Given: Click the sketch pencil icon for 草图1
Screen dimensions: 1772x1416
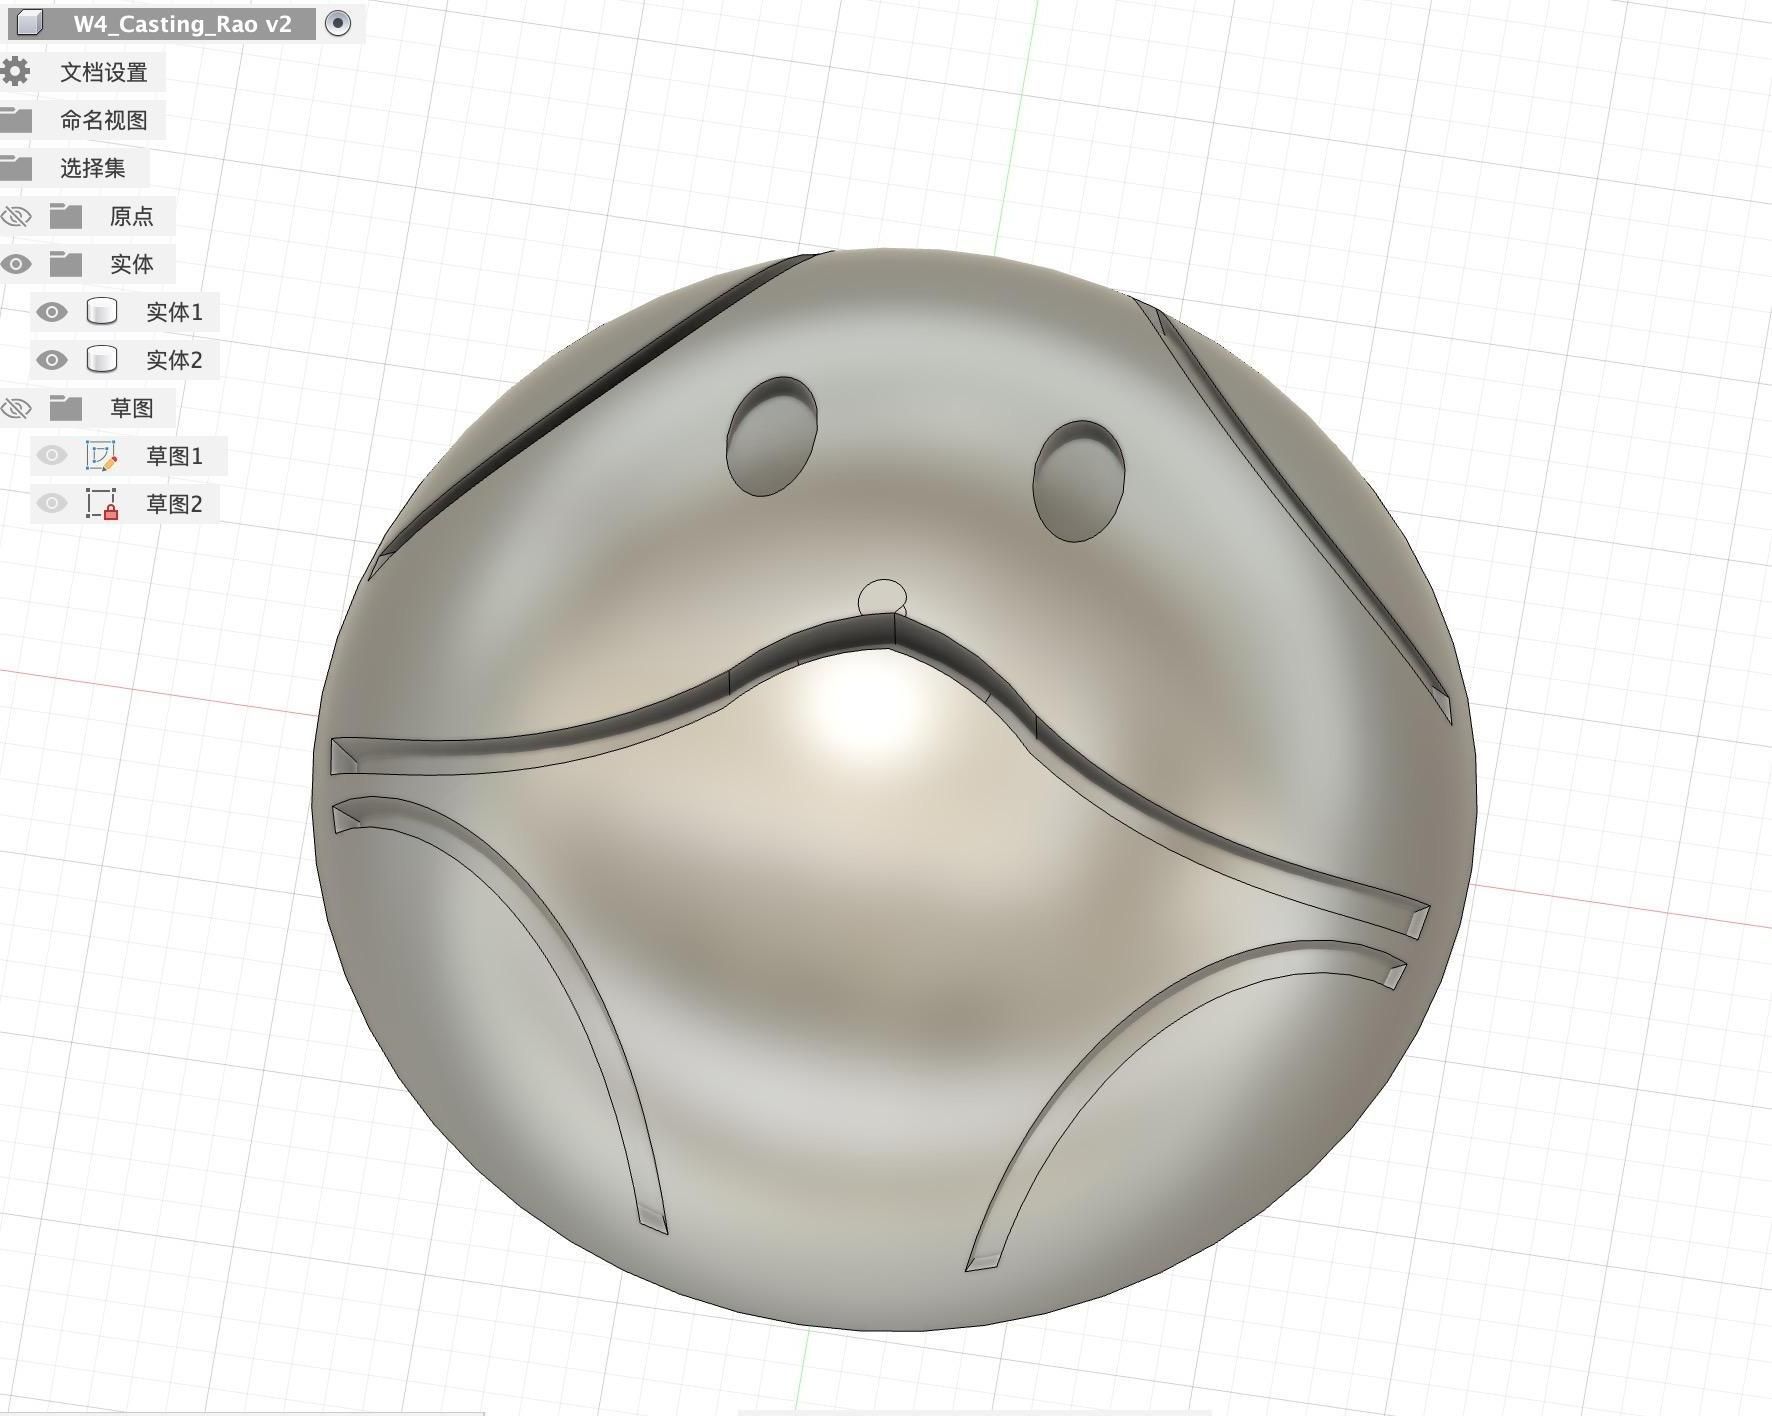Looking at the screenshot, I should tap(102, 456).
